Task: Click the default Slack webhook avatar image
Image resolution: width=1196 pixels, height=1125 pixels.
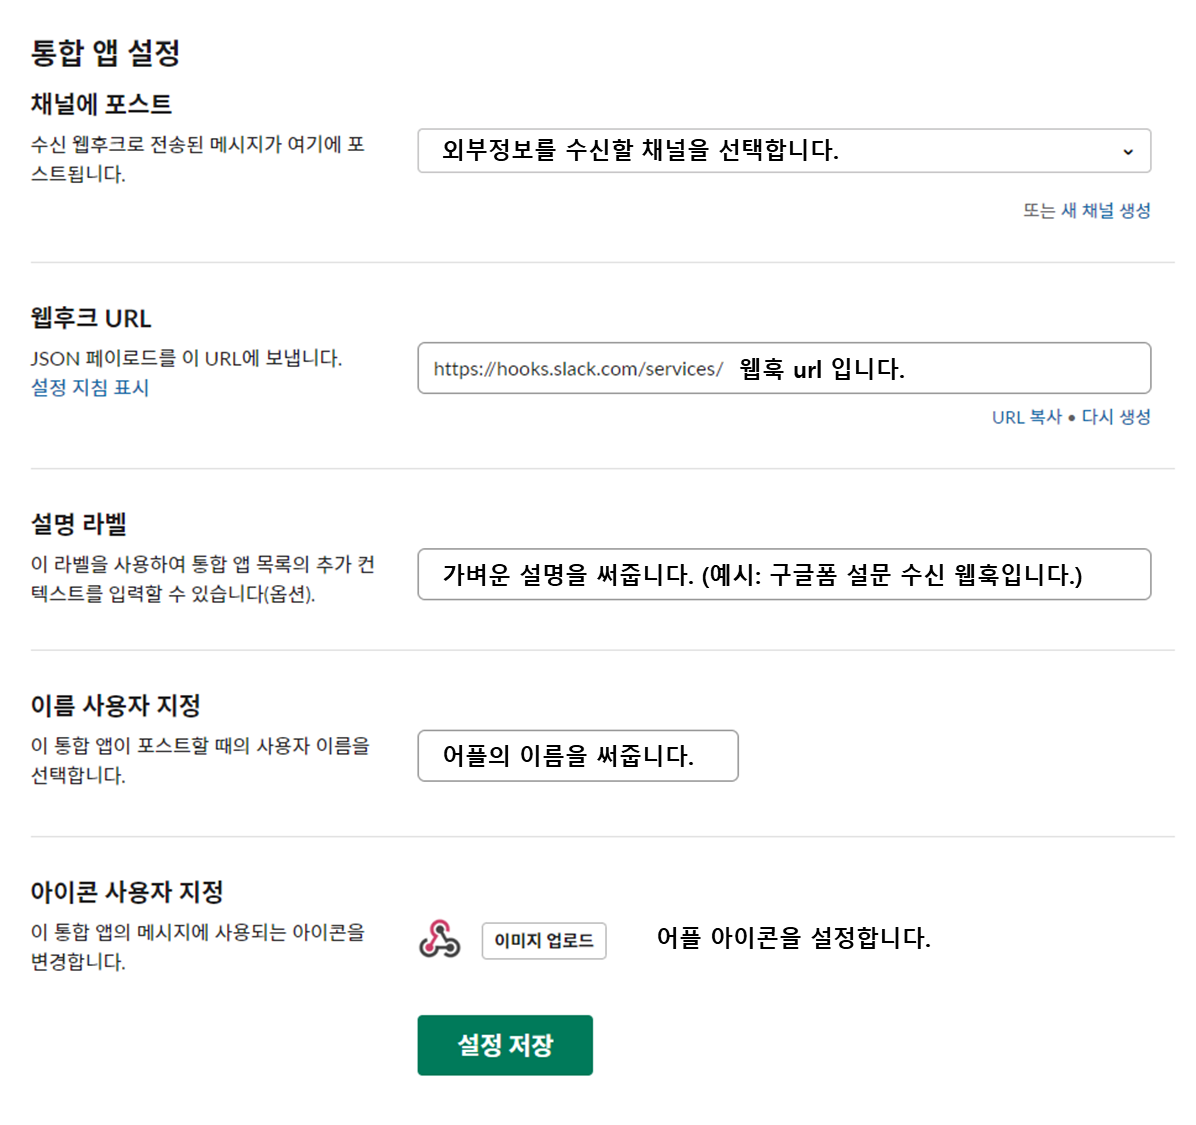Action: (x=438, y=940)
